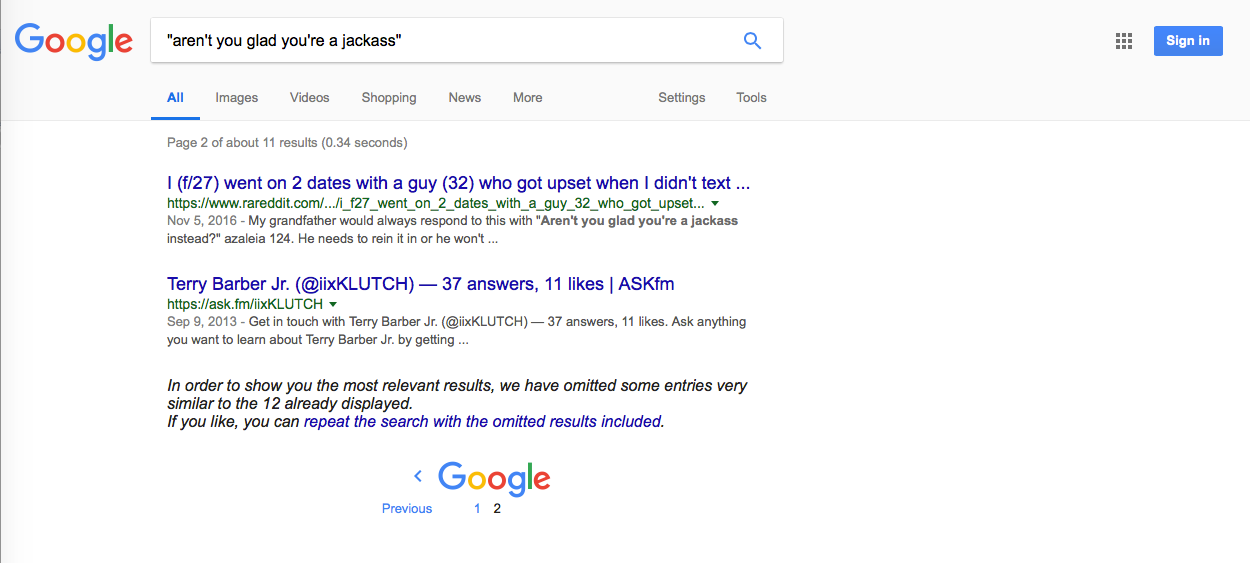Viewport: 1250px width, 563px height.
Task: Click the 'Sep 9, 2013' snippet text
Action: point(203,322)
